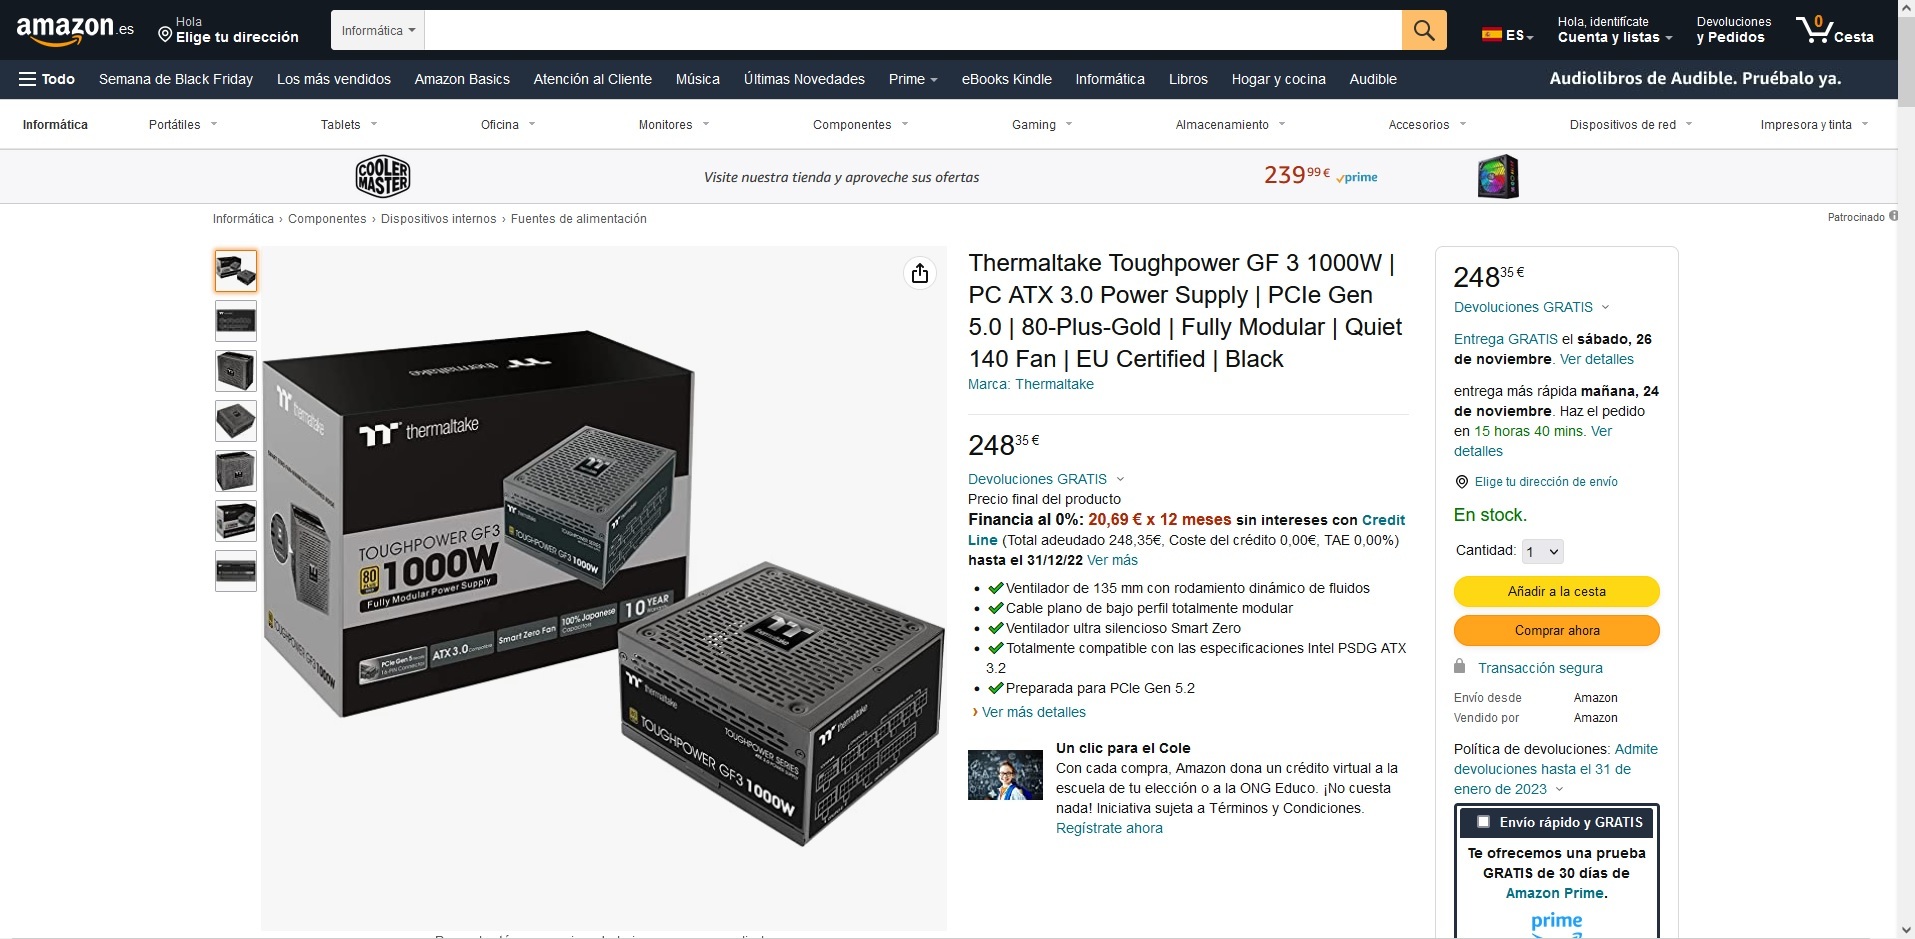Open the Todo hamburger menu
The height and width of the screenshot is (939, 1915).
pyautogui.click(x=47, y=79)
